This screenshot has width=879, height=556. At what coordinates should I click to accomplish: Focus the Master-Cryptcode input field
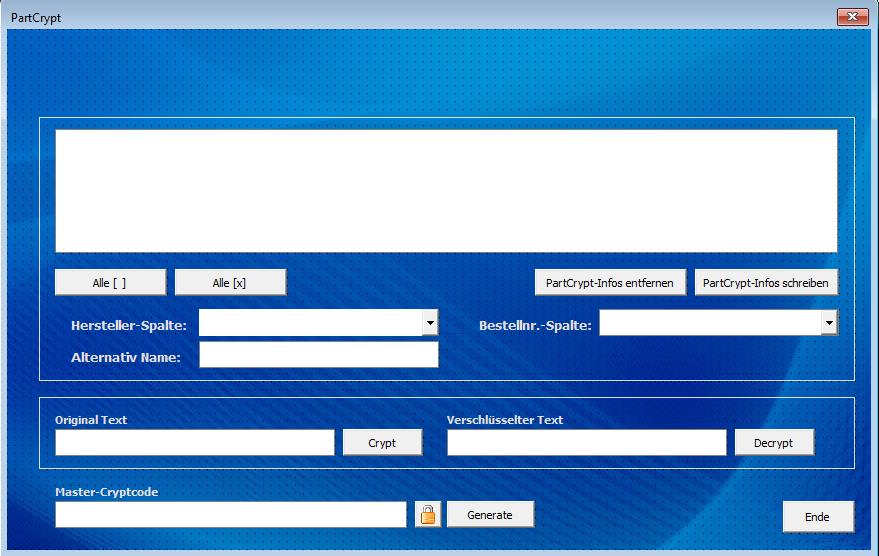pos(230,515)
